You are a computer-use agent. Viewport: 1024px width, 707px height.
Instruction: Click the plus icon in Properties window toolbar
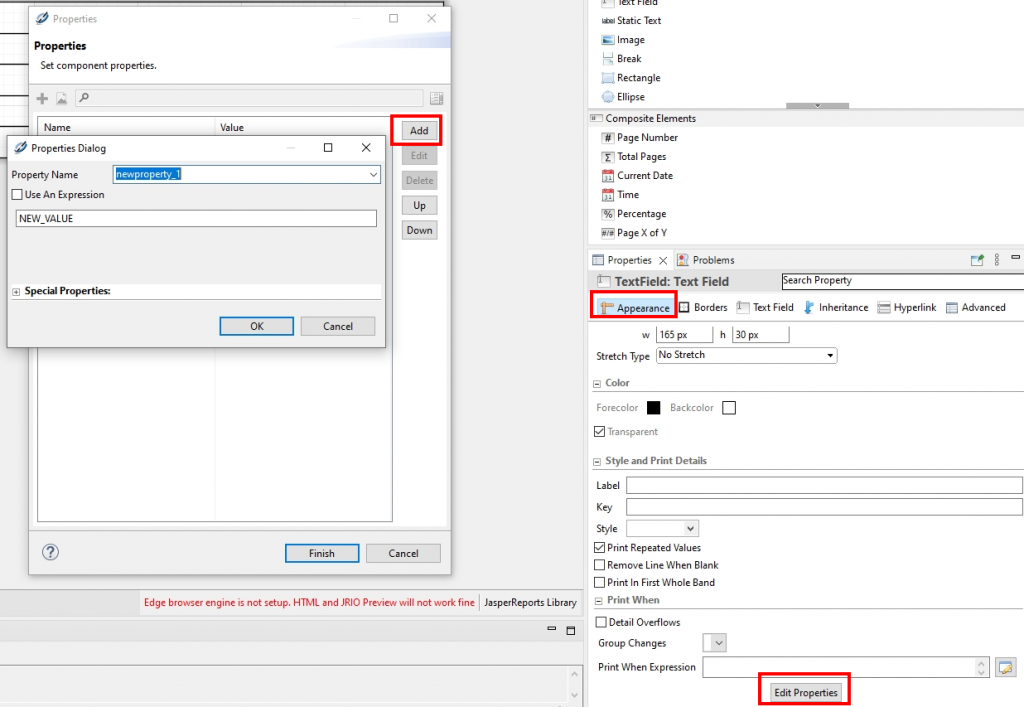[x=42, y=99]
